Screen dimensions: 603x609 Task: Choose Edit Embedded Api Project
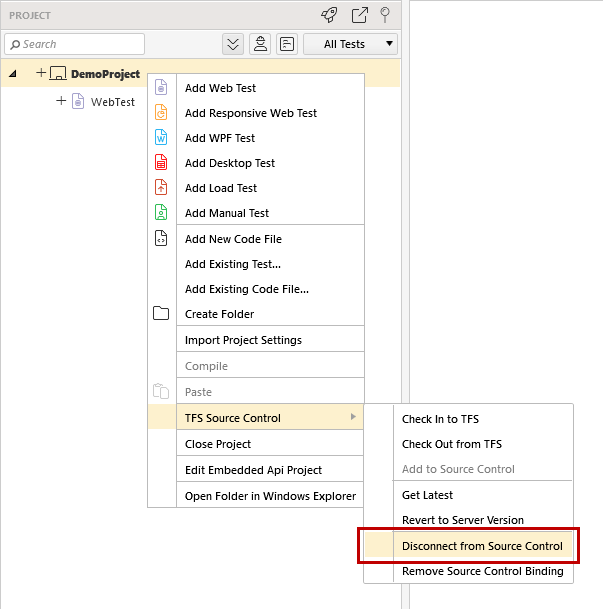pyautogui.click(x=255, y=470)
